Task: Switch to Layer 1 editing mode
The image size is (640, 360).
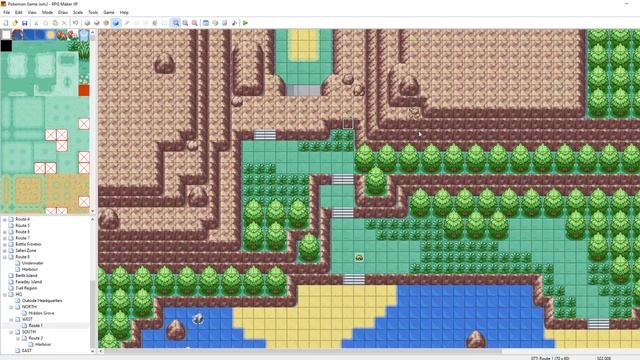Action: (x=87, y=23)
